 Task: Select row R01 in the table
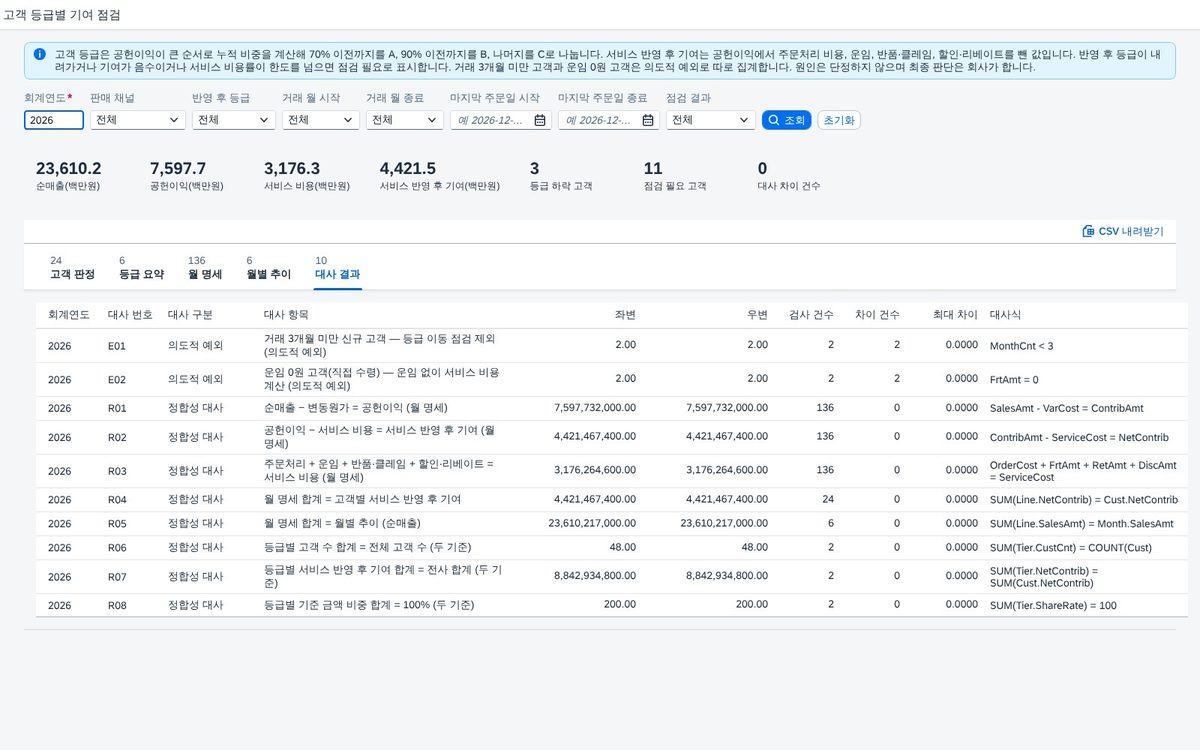[612, 408]
